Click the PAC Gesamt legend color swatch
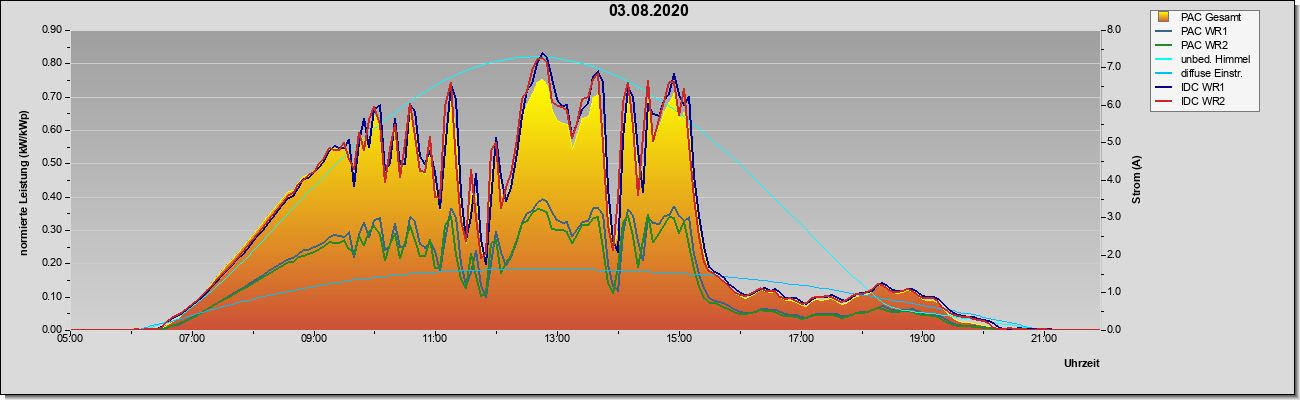The height and width of the screenshot is (400, 1300). click(x=1166, y=17)
